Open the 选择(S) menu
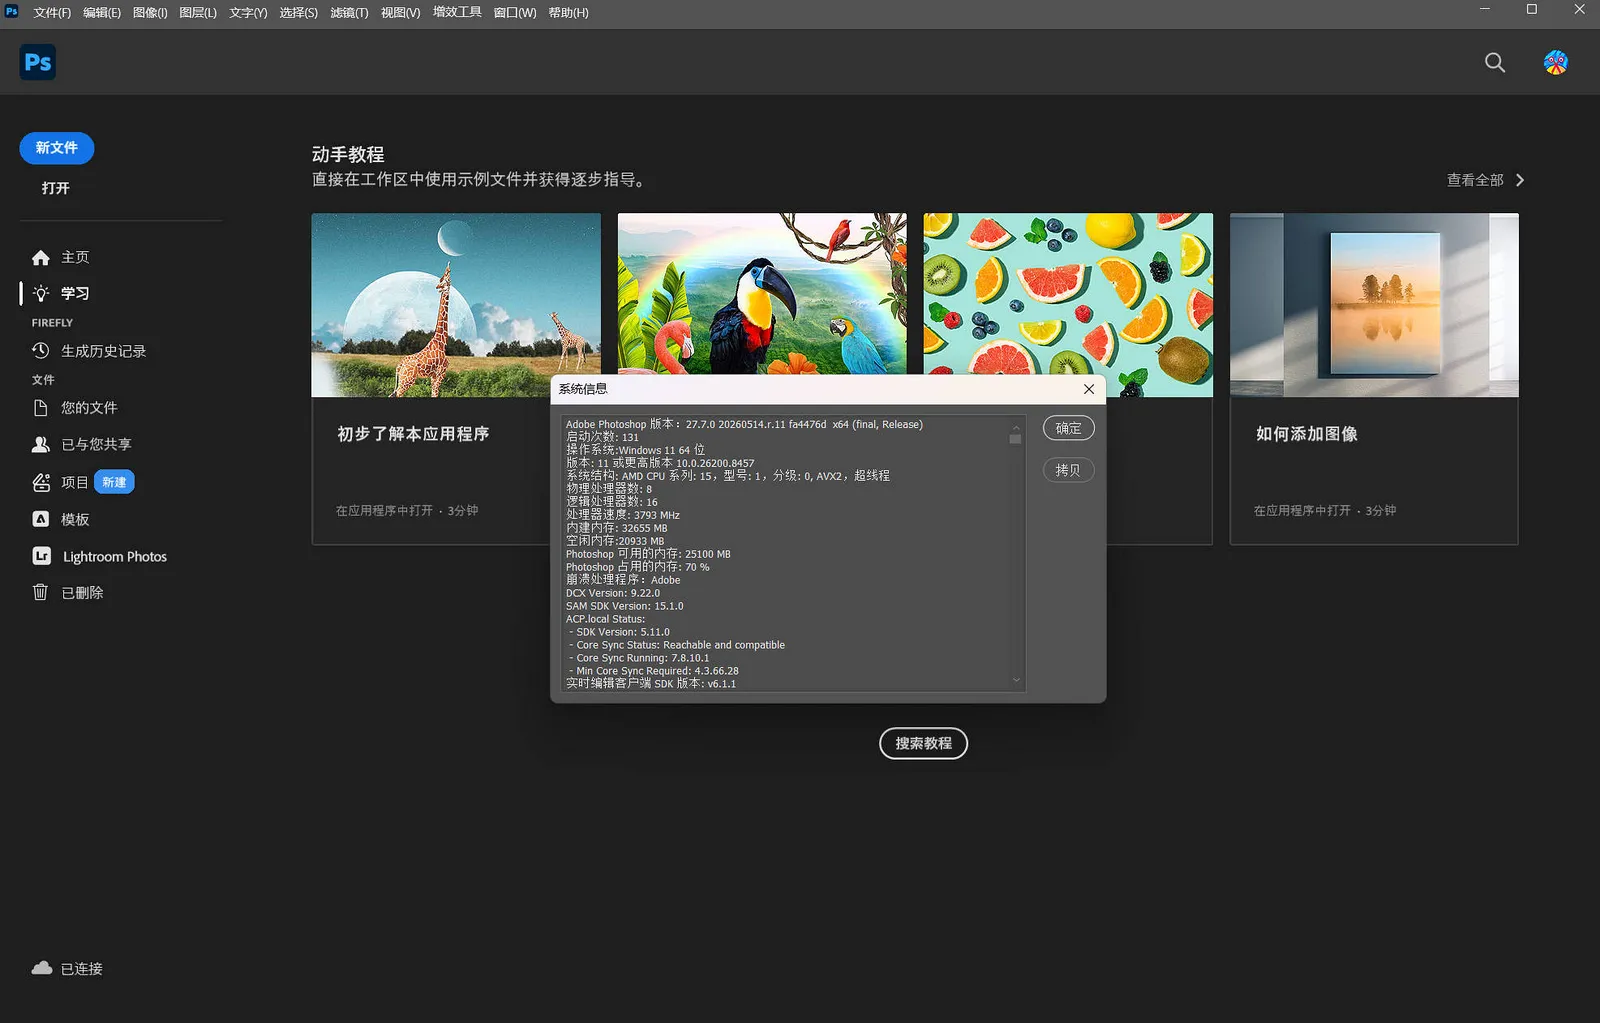1600x1023 pixels. (x=298, y=13)
